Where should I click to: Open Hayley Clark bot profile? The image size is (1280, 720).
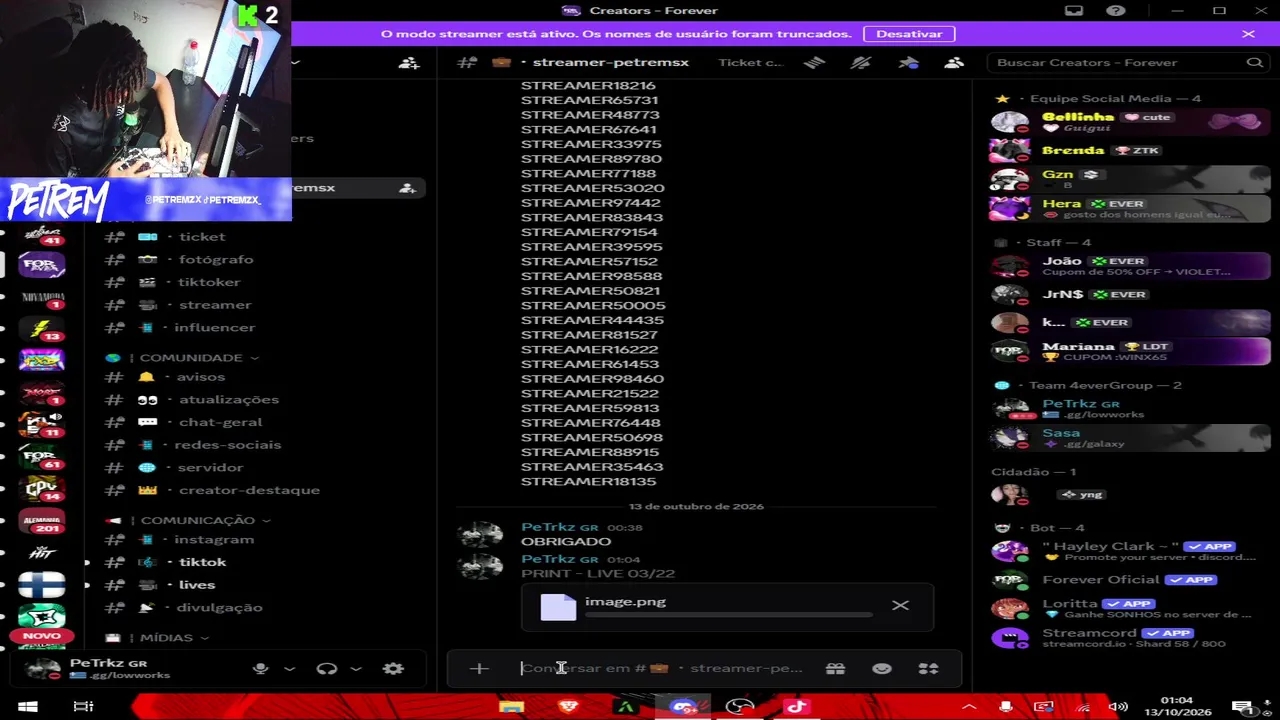[1129, 551]
